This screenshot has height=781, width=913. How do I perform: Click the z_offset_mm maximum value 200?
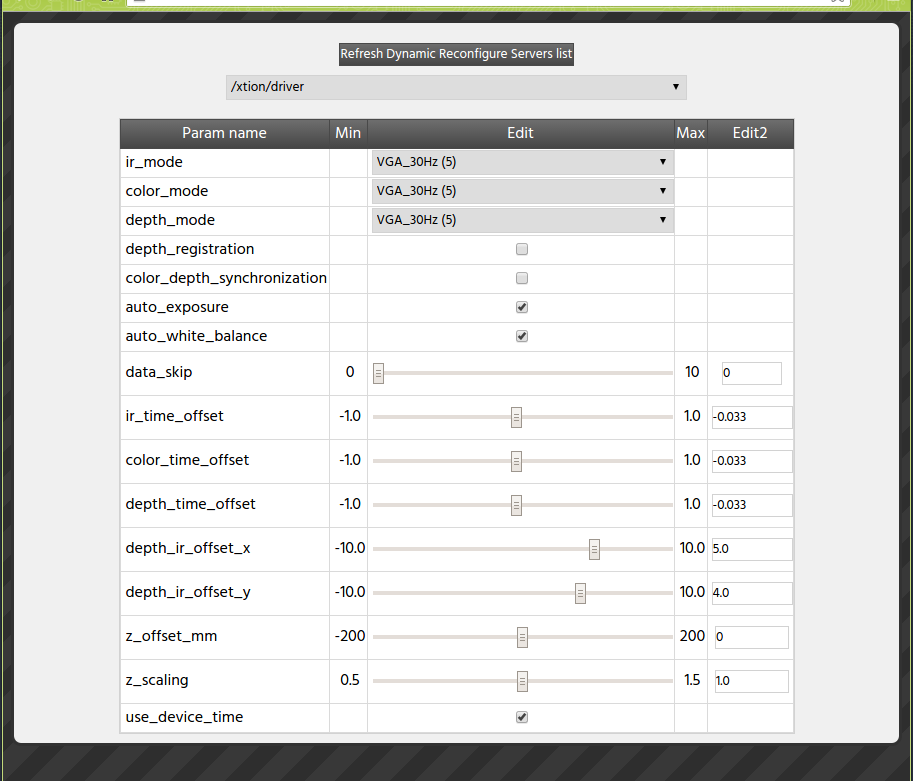click(x=692, y=637)
